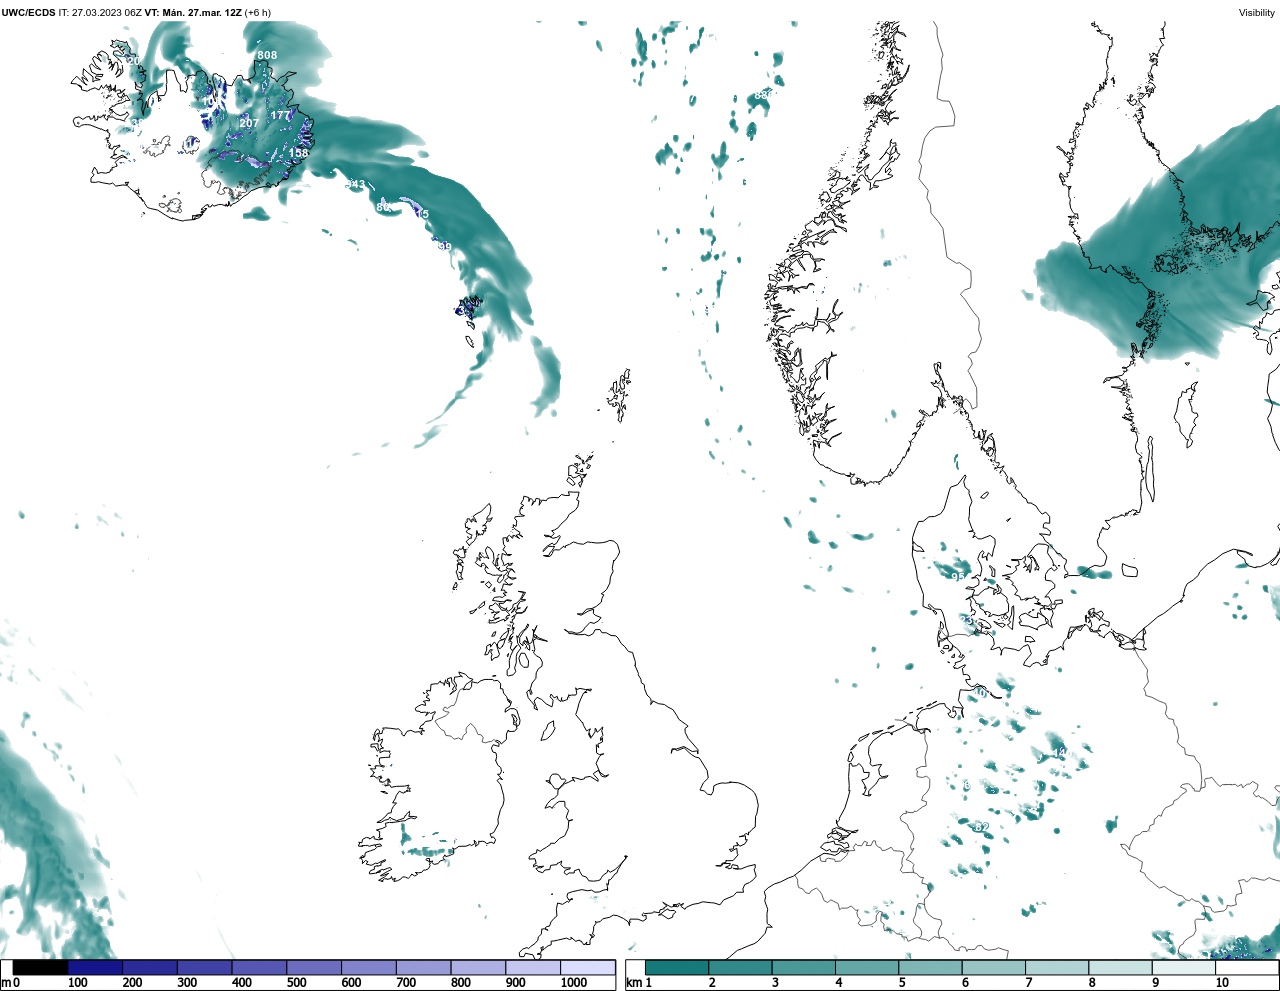The height and width of the screenshot is (991, 1280).
Task: Click the '158' value near Iceland's east coast
Action: click(298, 153)
